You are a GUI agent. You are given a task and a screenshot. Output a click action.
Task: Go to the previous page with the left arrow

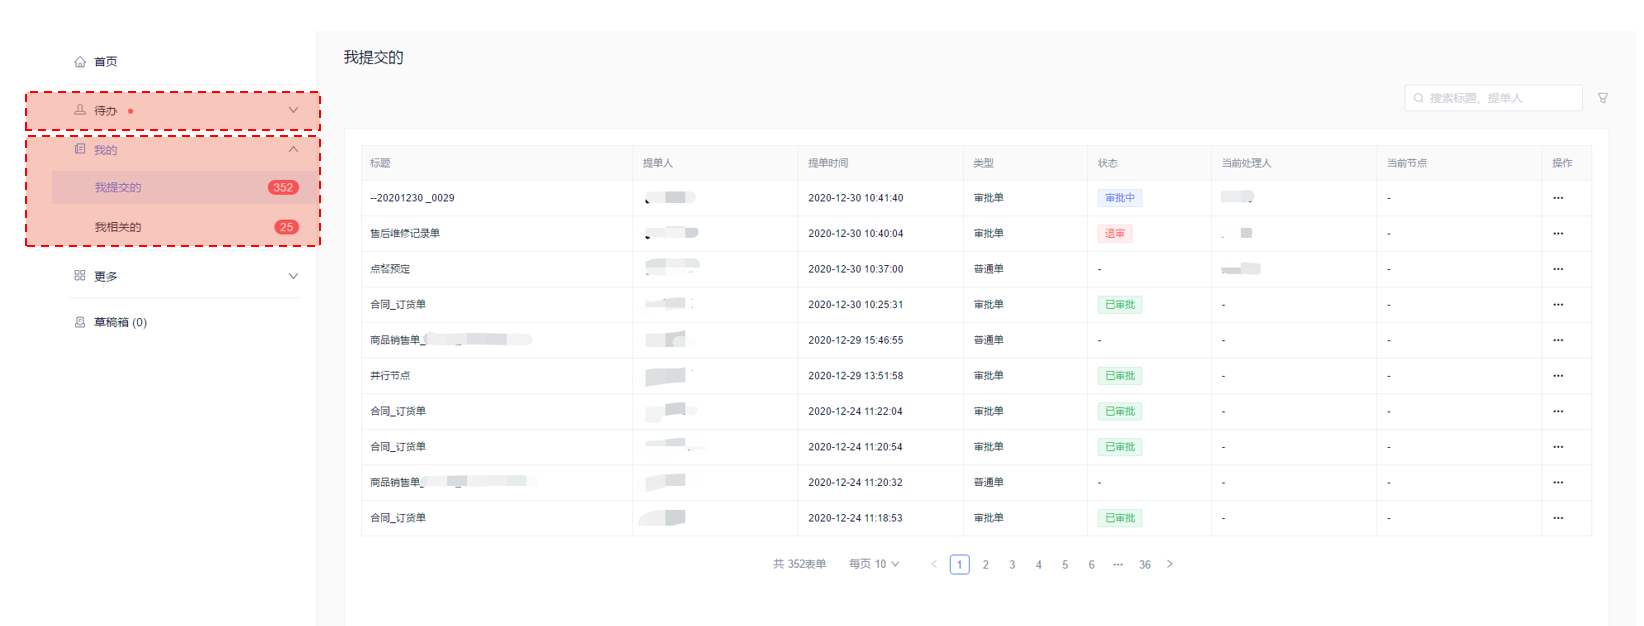pos(934,564)
